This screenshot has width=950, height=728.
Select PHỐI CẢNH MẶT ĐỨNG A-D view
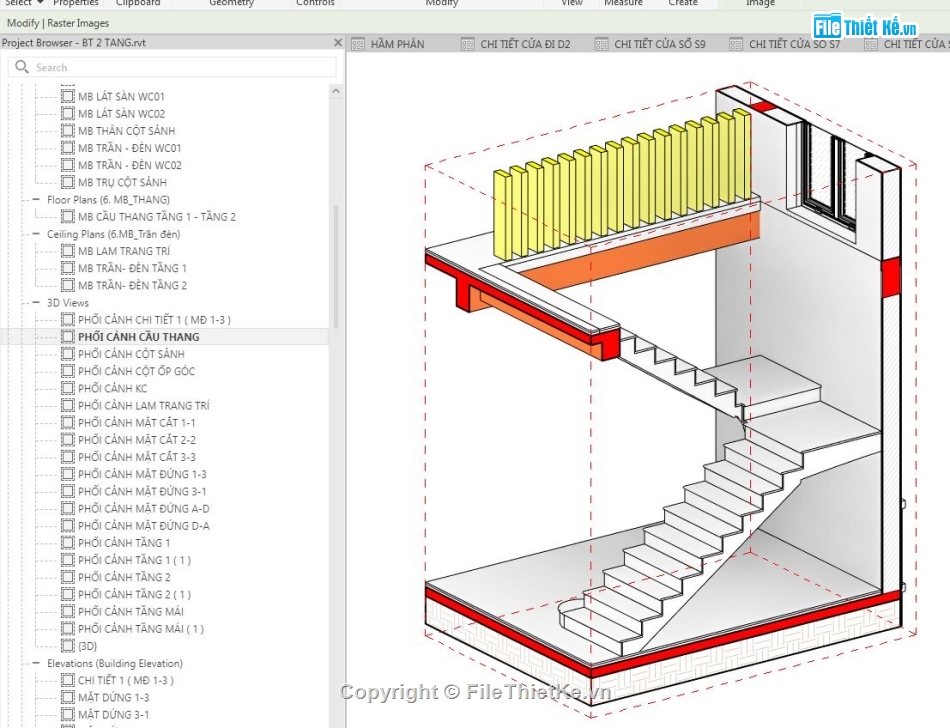pos(144,508)
